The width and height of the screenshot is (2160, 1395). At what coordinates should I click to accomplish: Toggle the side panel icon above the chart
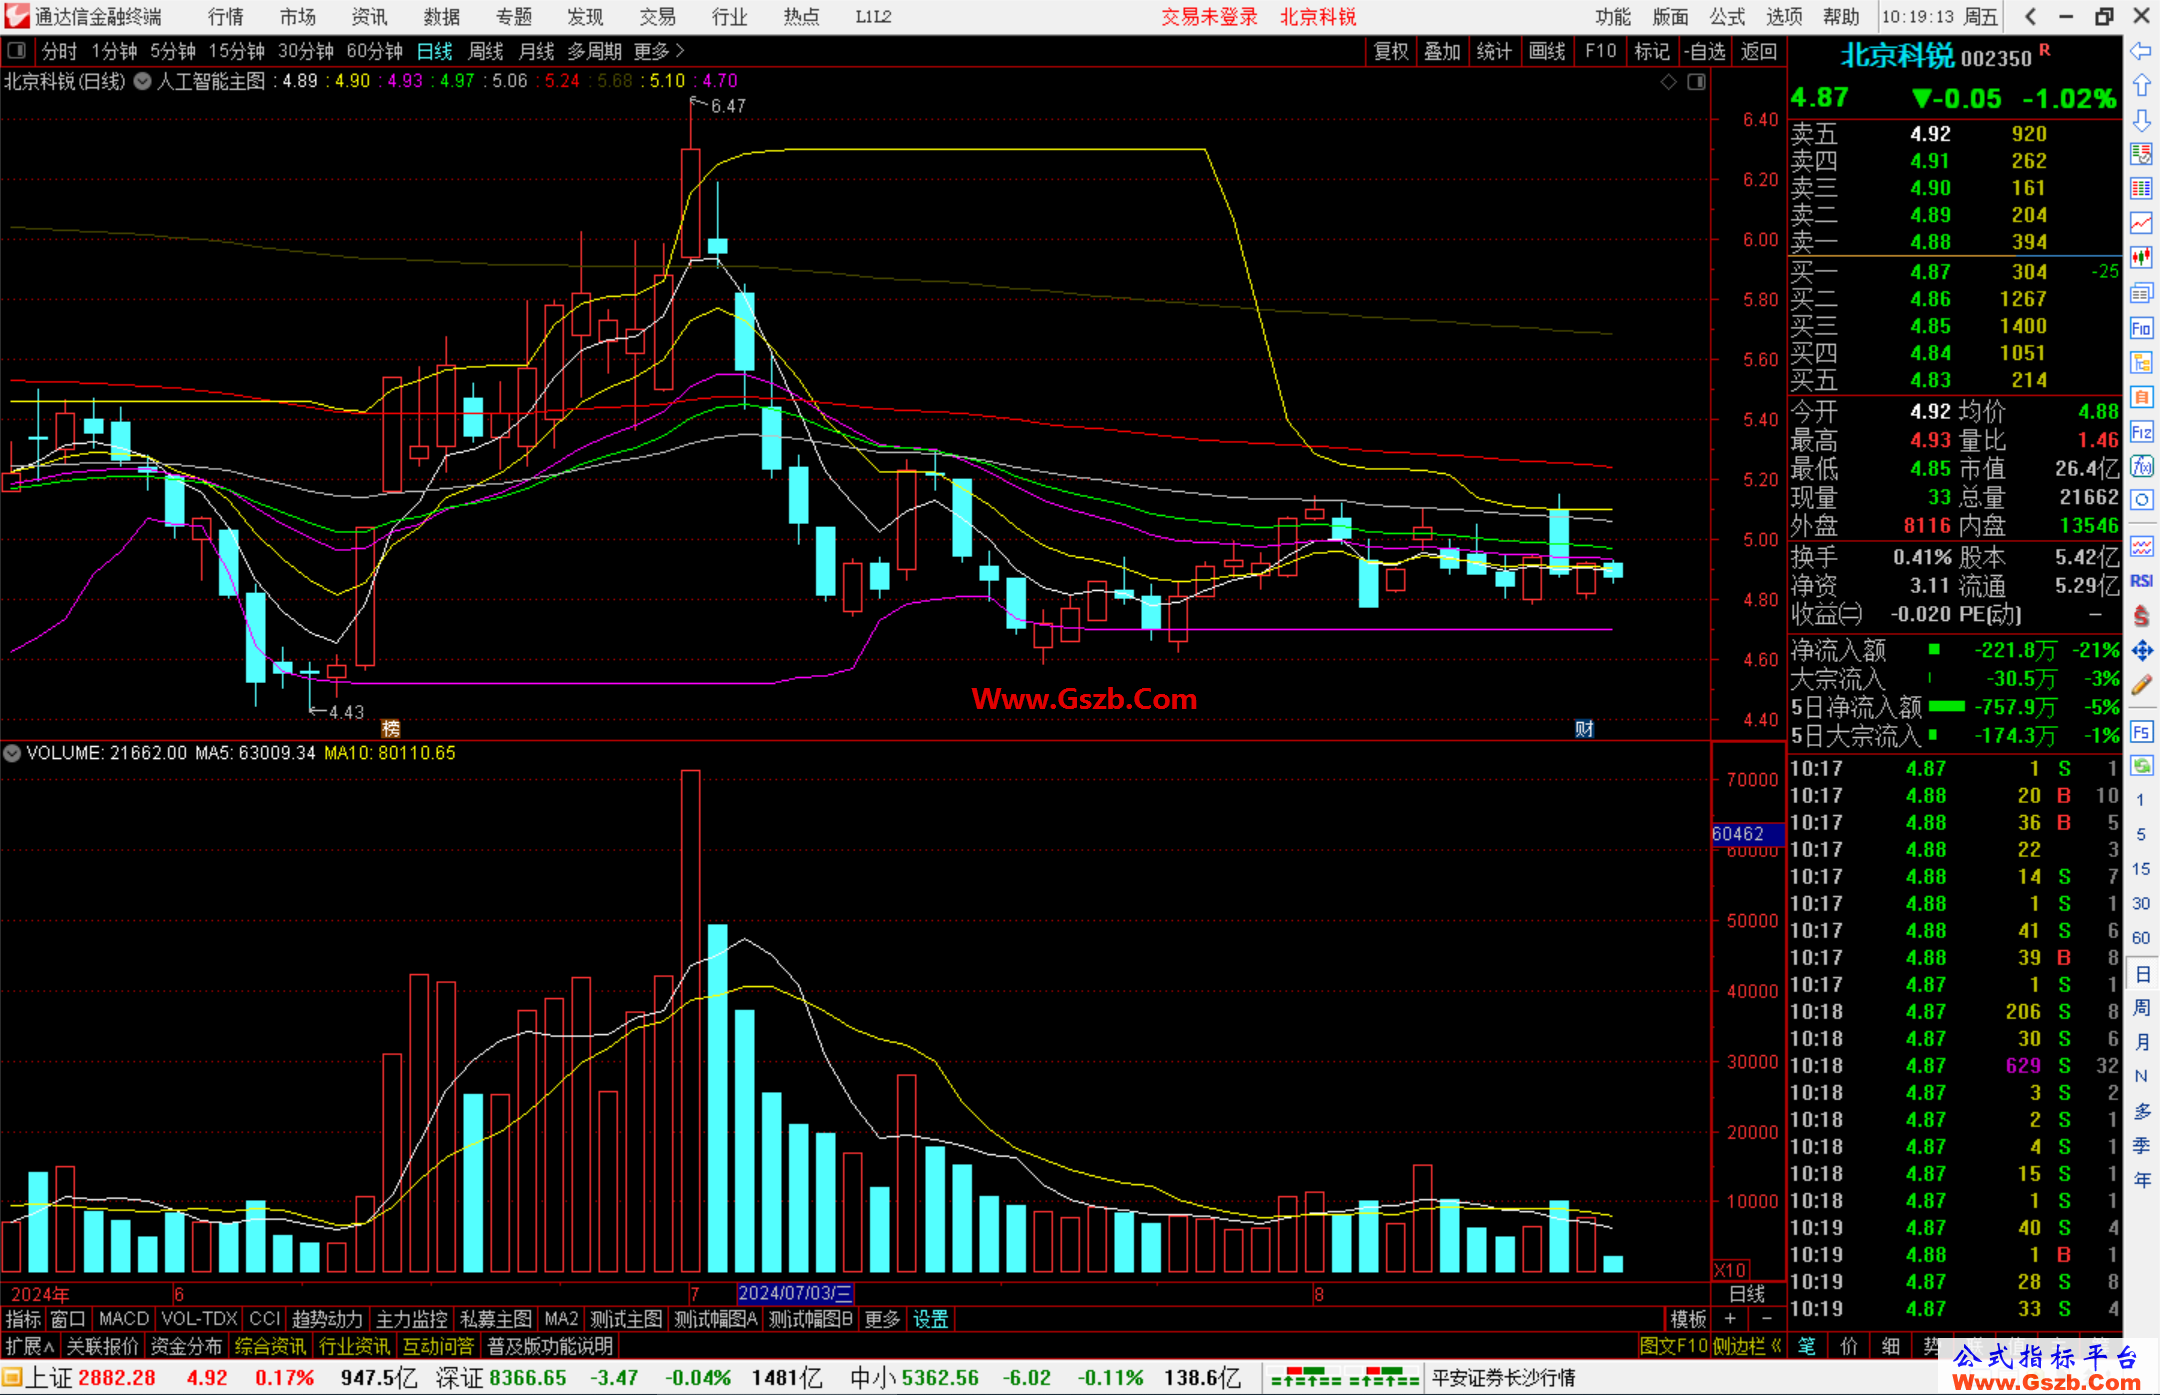pyautogui.click(x=1697, y=82)
